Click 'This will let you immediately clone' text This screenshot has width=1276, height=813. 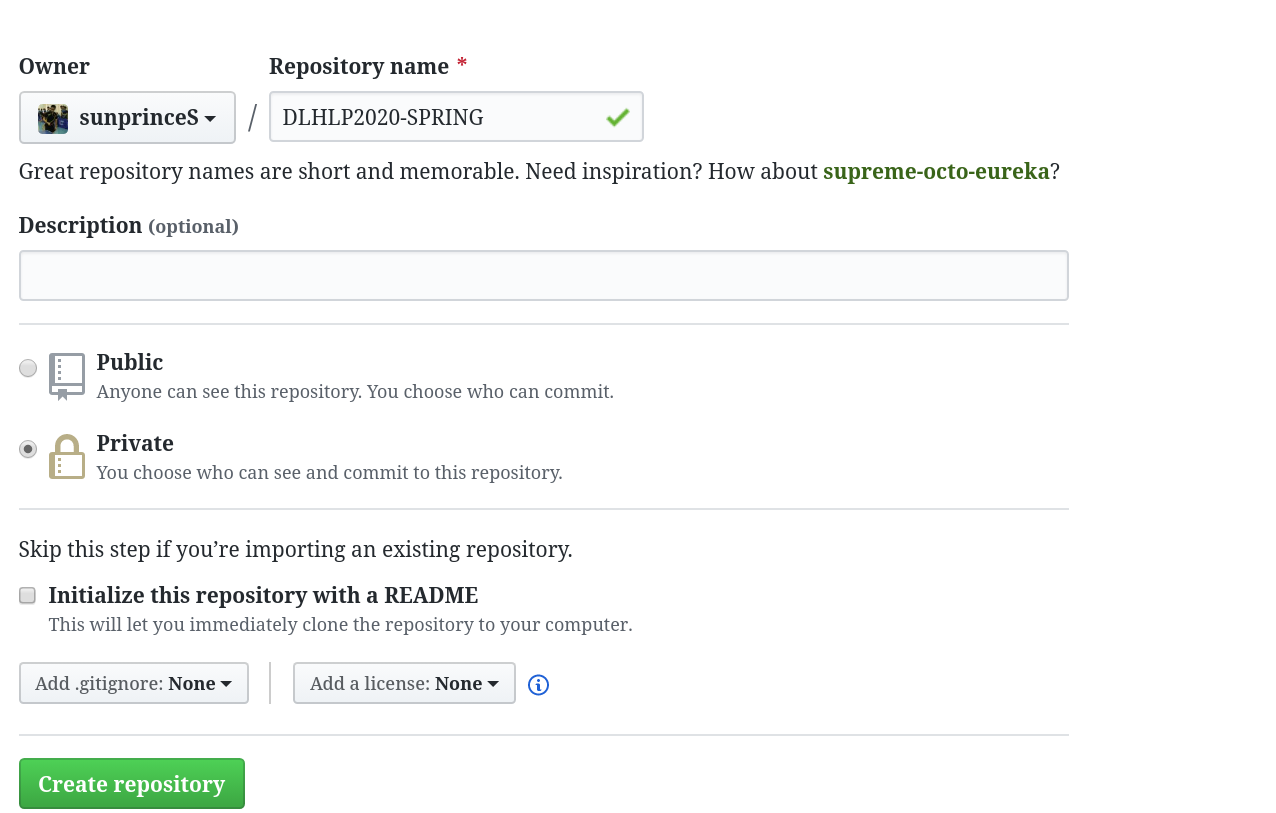coord(340,625)
